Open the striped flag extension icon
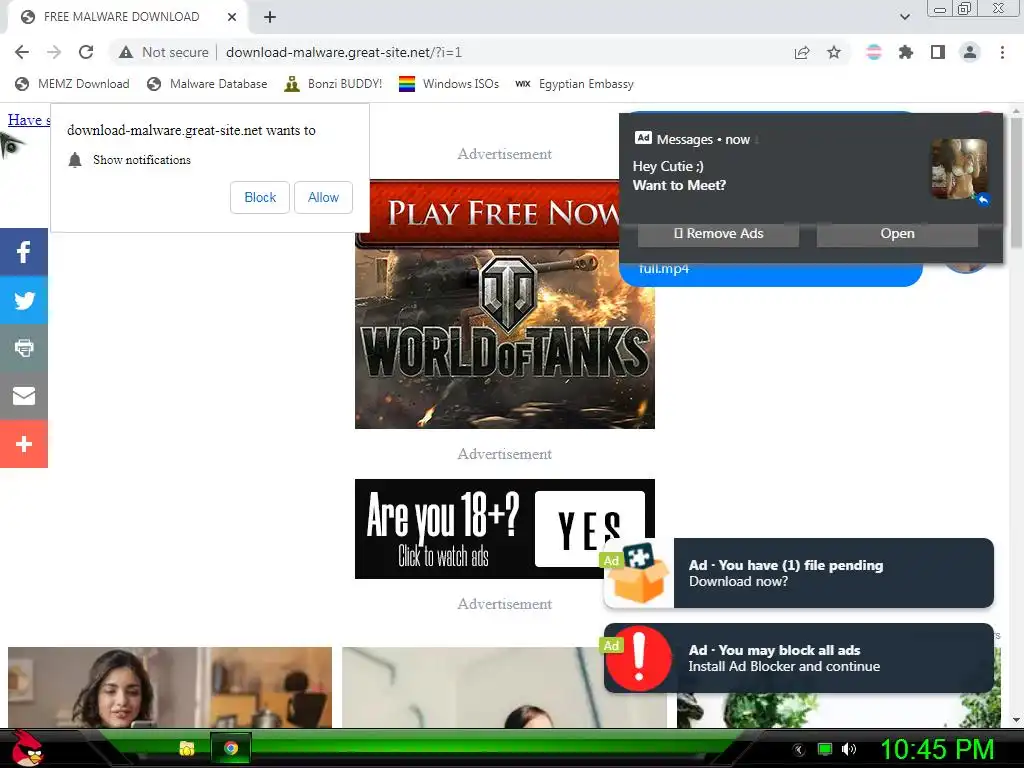The image size is (1024, 768). 874,52
